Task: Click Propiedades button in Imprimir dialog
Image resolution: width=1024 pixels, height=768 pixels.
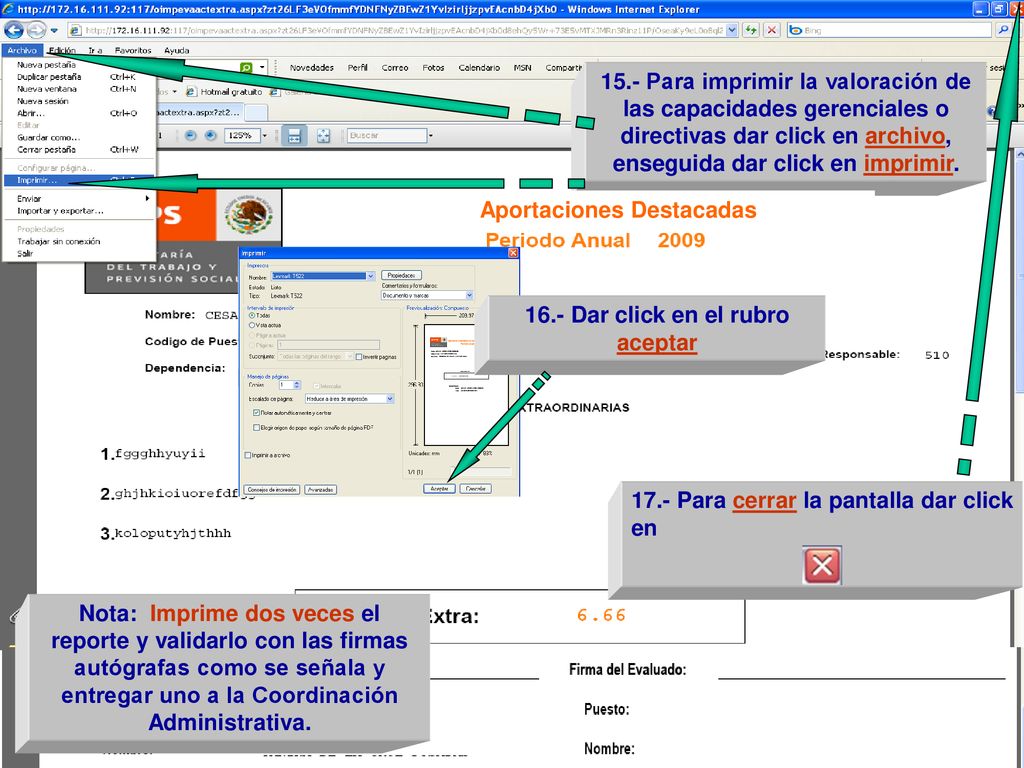Action: click(x=401, y=276)
